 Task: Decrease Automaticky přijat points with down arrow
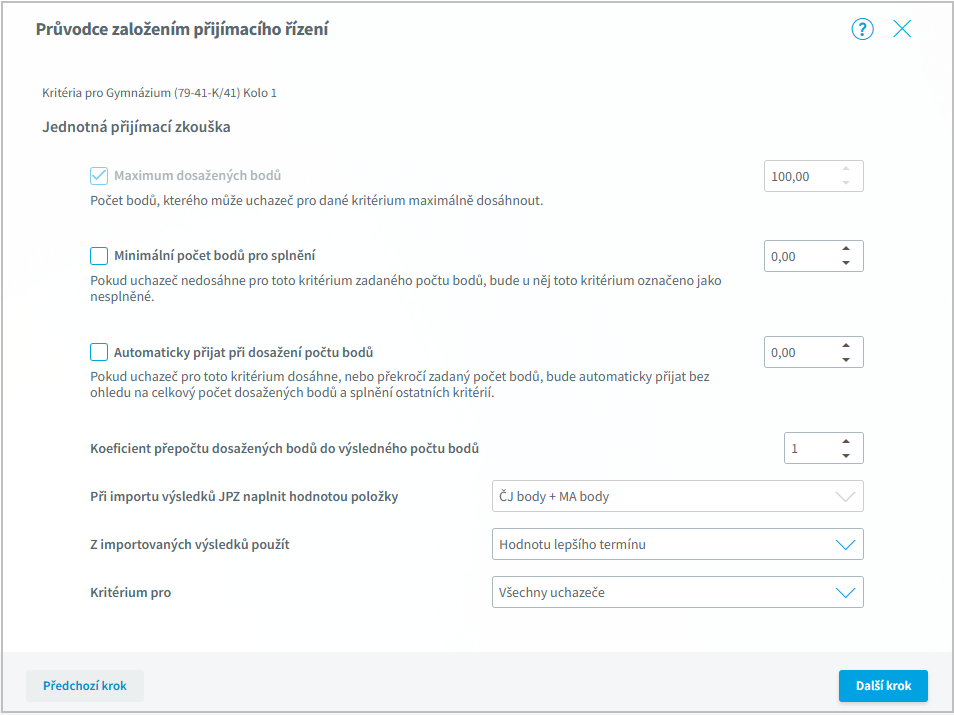tap(846, 360)
